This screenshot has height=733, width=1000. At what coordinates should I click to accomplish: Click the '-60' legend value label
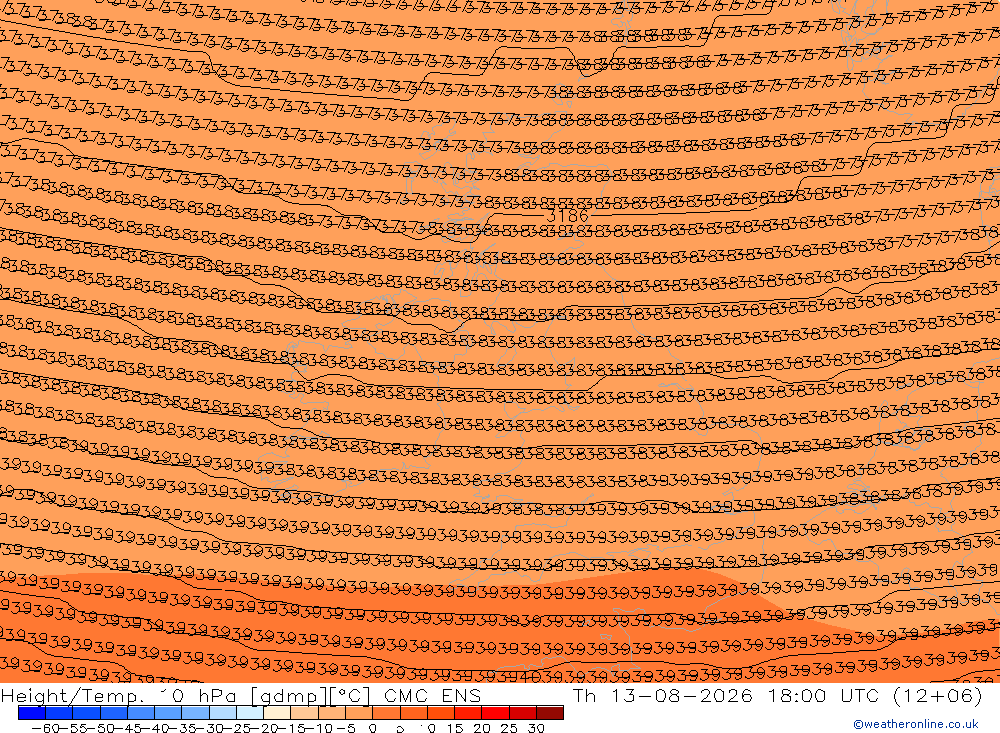[x=45, y=728]
